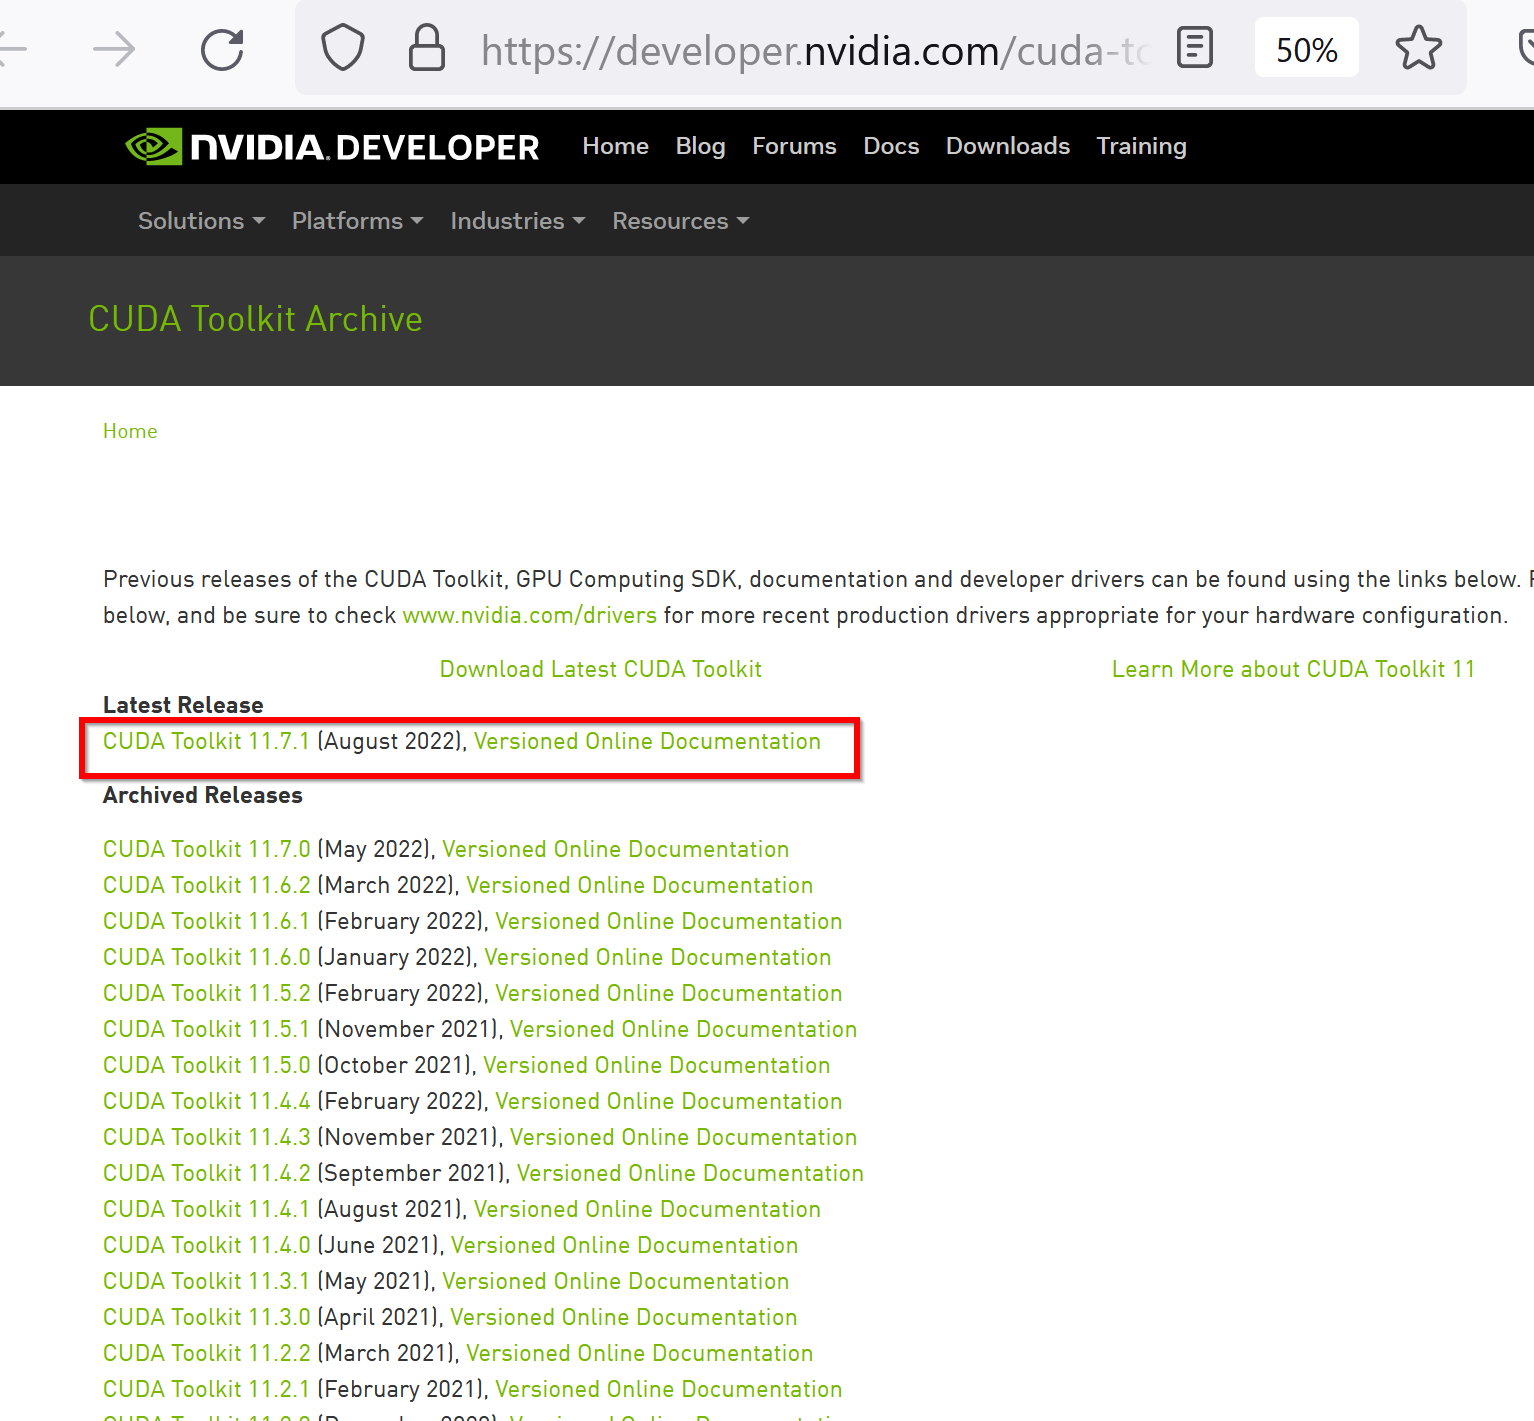Open CUDA Toolkit 11.4.2 link
1534x1421 pixels.
point(207,1173)
